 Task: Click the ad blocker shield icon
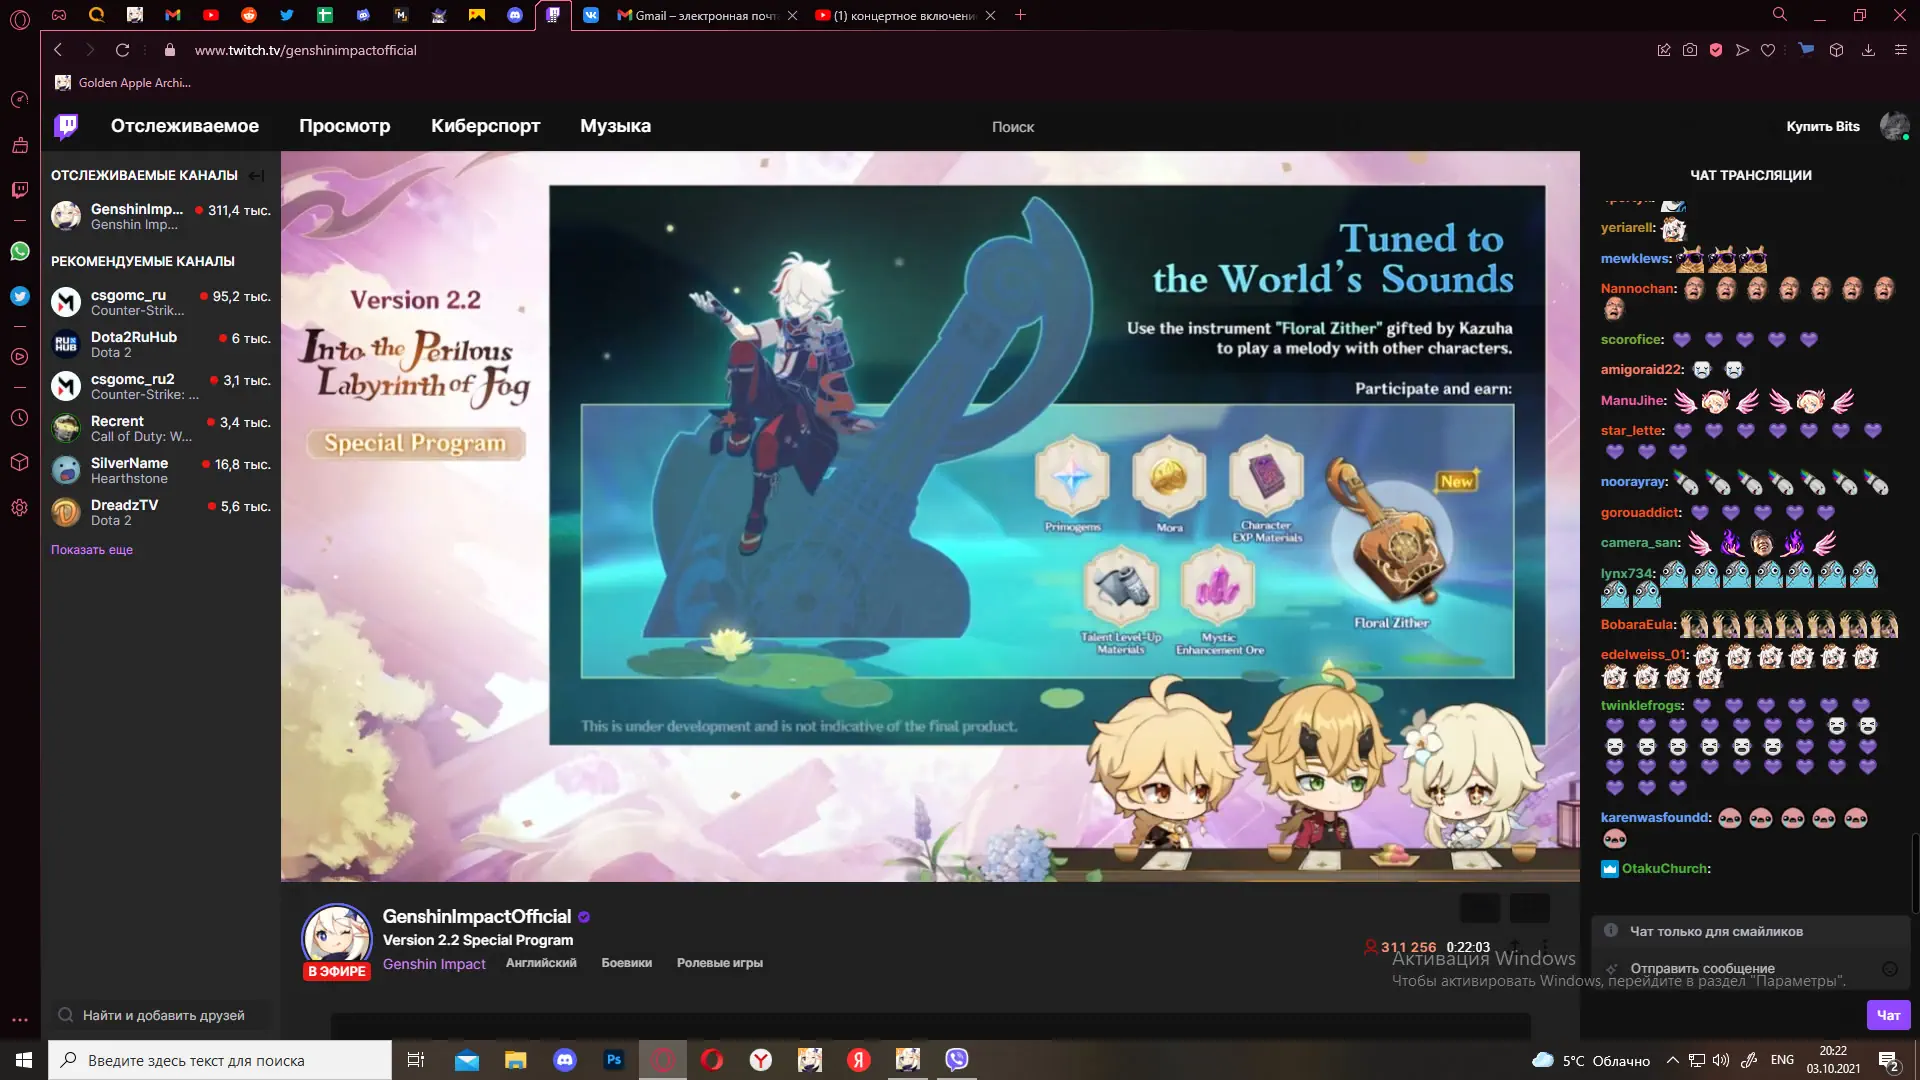click(x=1716, y=50)
